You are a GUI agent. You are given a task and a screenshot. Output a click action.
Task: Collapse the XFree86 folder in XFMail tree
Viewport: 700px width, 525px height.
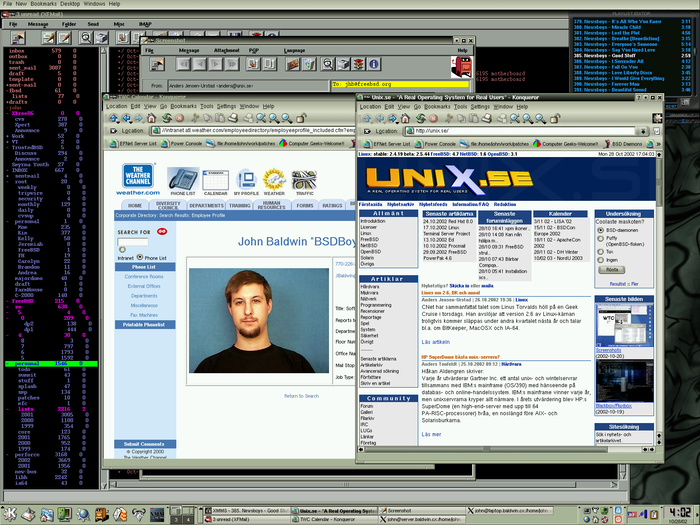pos(8,113)
